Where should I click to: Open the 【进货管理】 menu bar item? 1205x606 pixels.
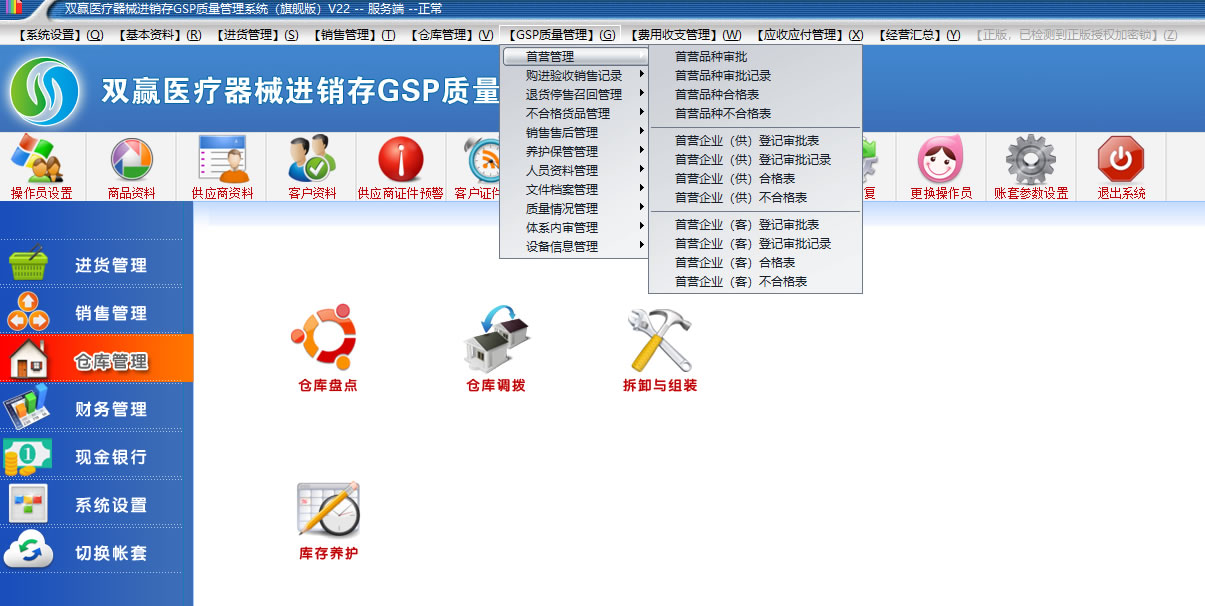coord(256,35)
